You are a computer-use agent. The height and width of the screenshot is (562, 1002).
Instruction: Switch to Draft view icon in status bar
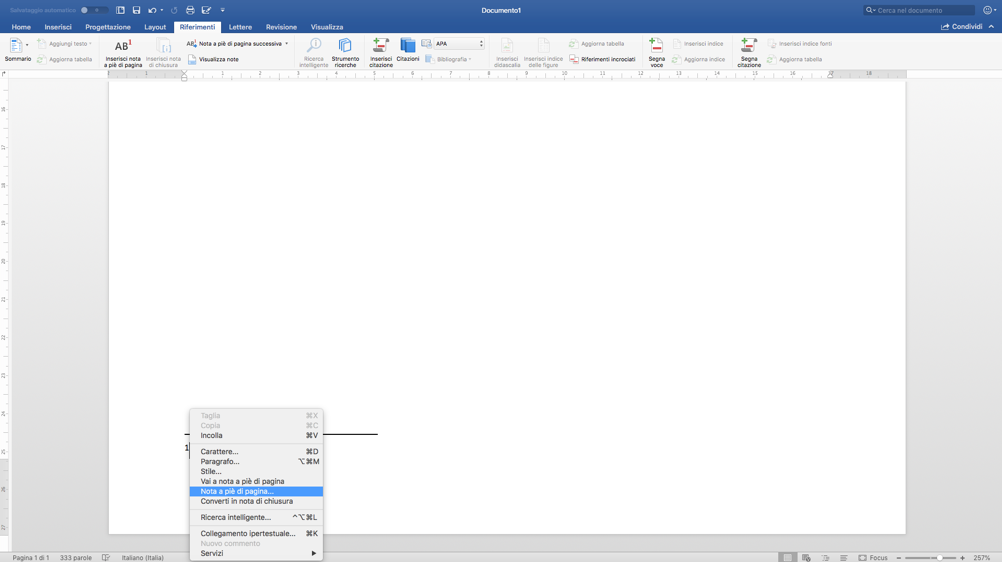pos(844,558)
